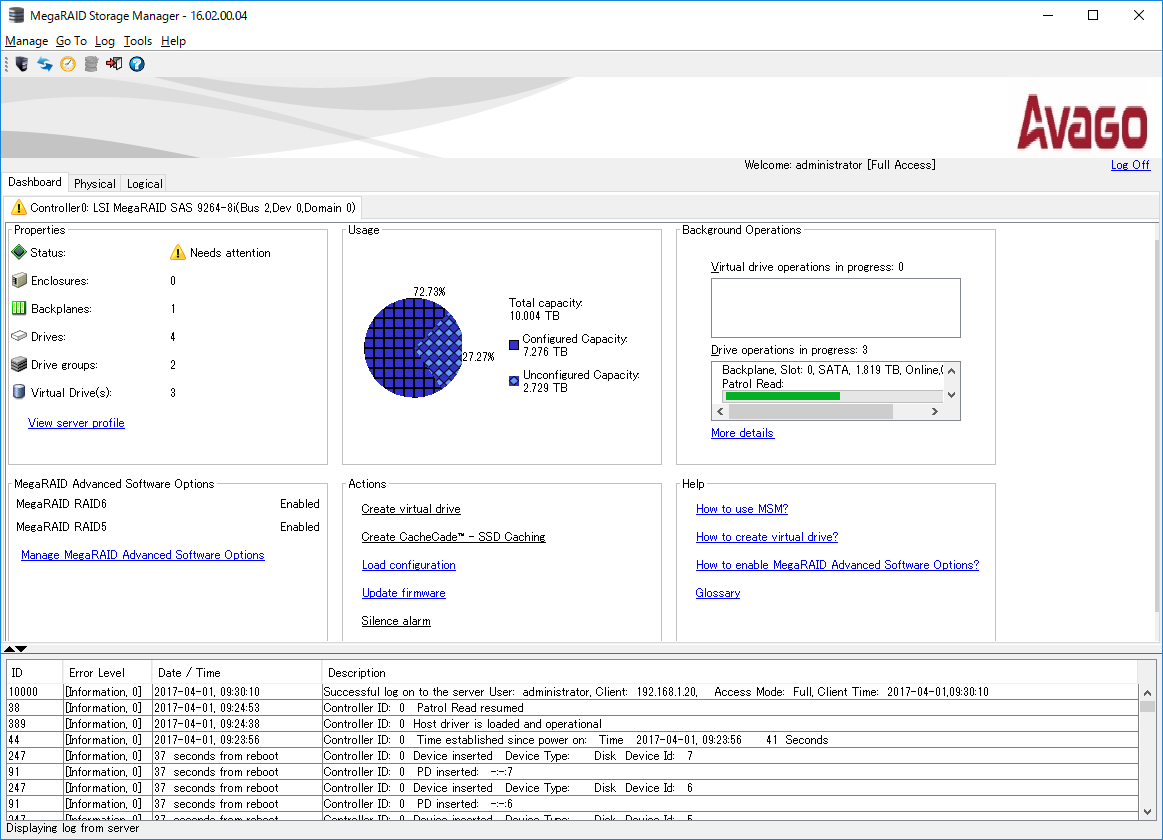Click the Avago logo
Image resolution: width=1163 pixels, height=840 pixels.
1082,122
